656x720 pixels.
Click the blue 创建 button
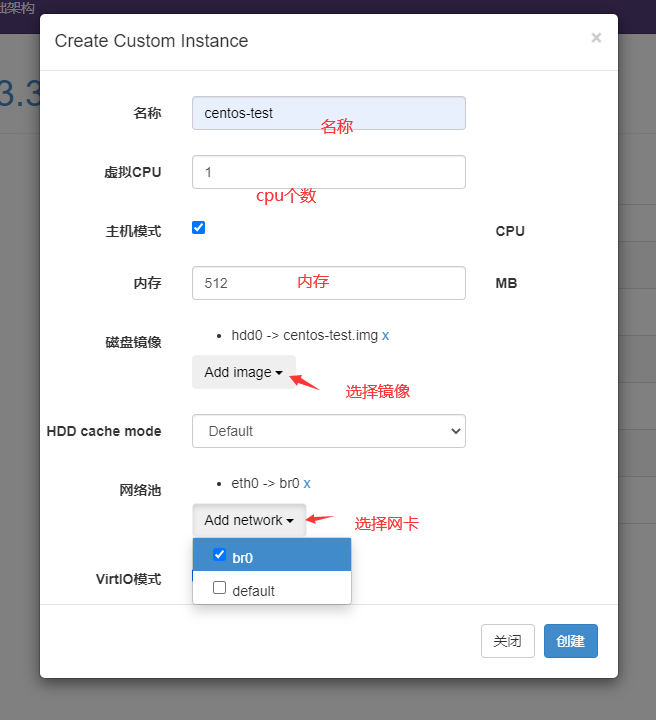pos(570,641)
